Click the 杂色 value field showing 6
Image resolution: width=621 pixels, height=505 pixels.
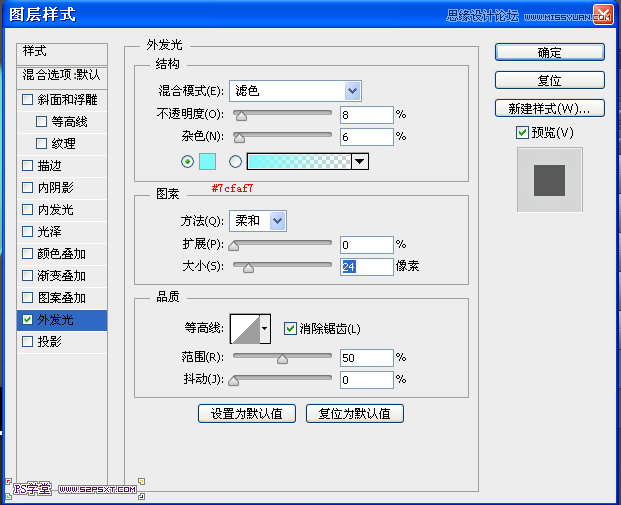367,137
